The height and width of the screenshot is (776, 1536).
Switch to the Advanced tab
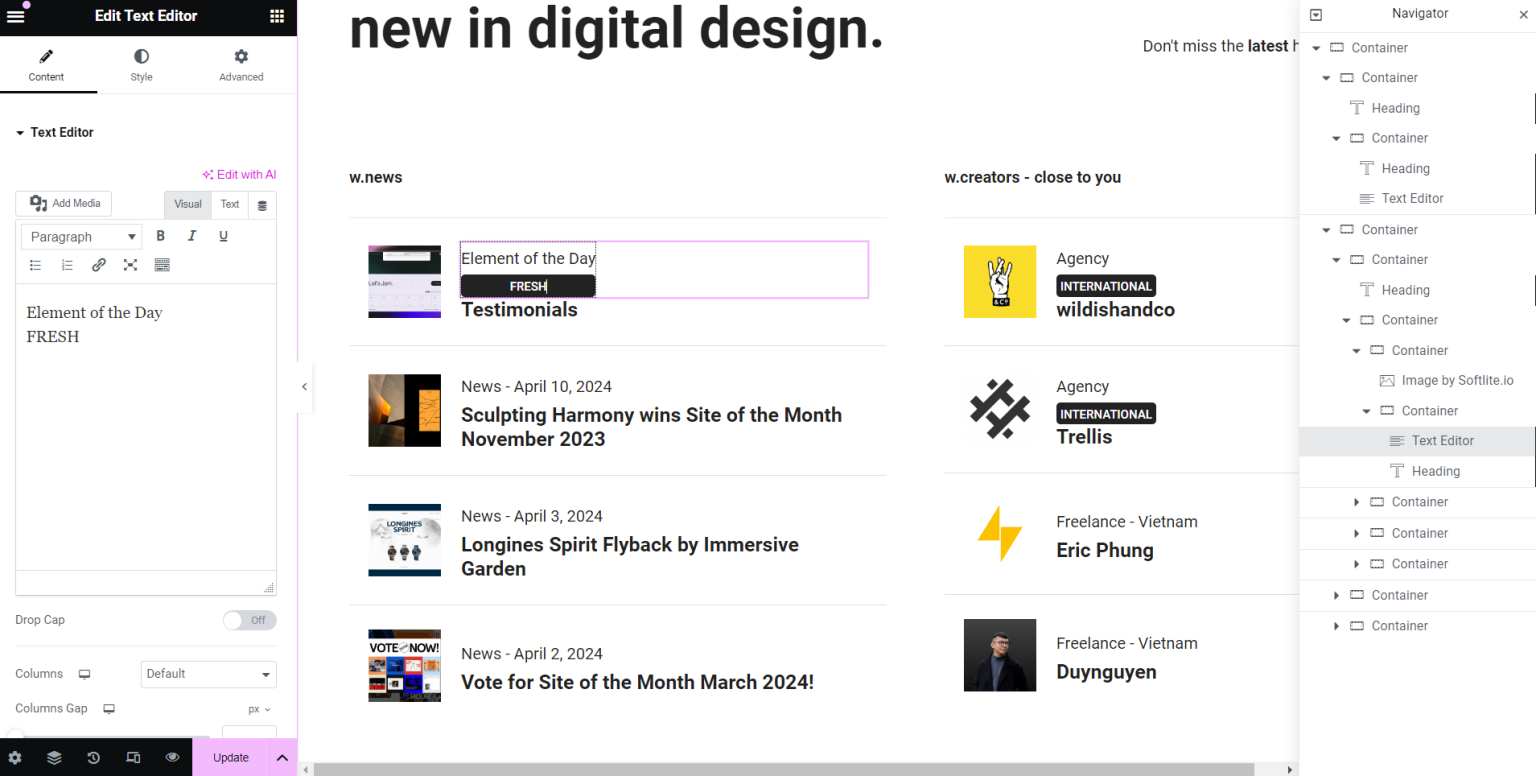coord(241,65)
